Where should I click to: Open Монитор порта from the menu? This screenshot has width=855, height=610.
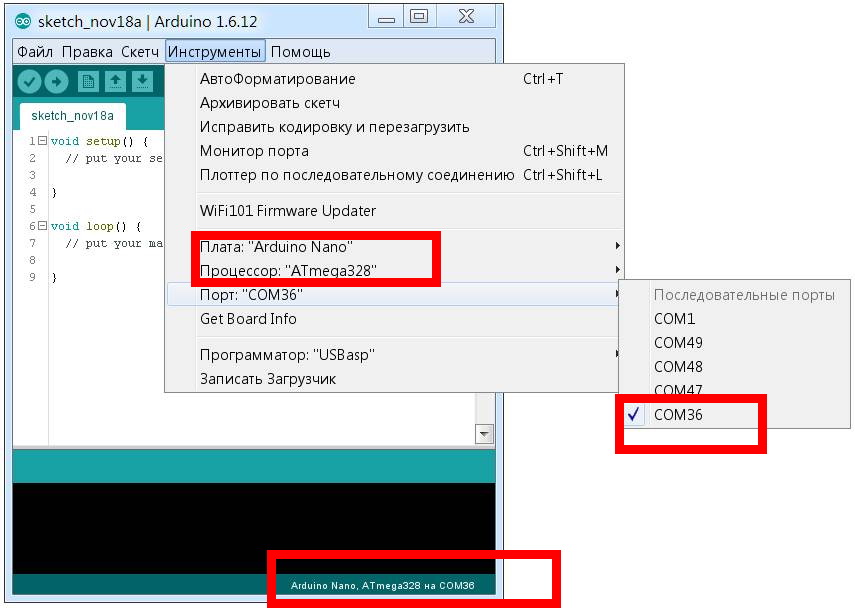[254, 151]
